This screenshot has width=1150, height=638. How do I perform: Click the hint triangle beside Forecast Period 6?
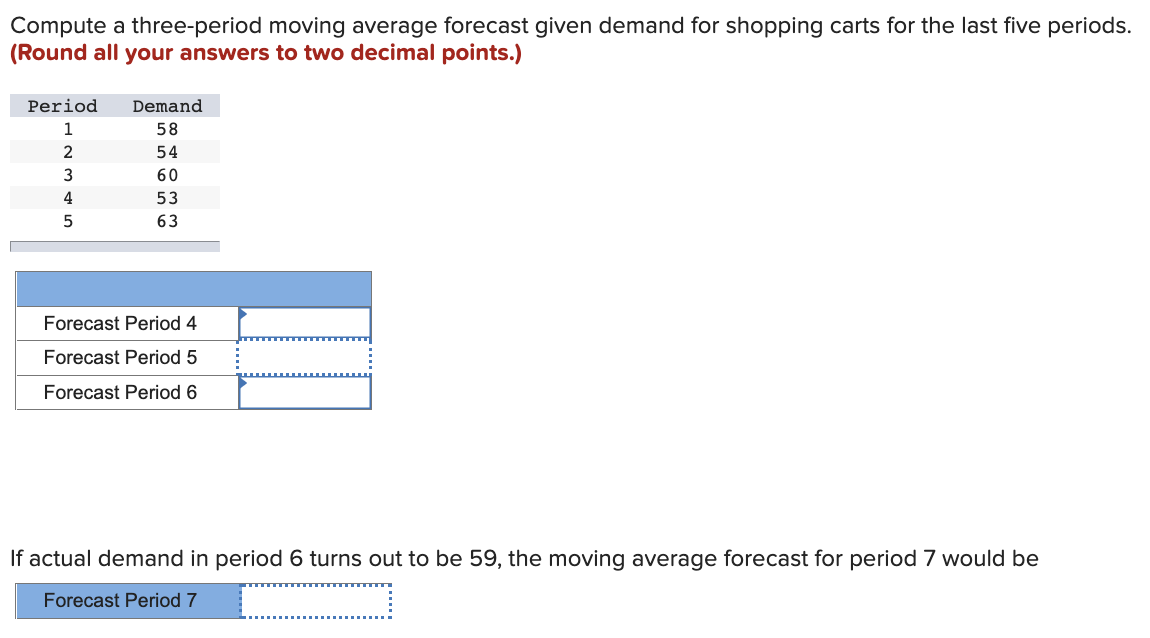coord(241,382)
